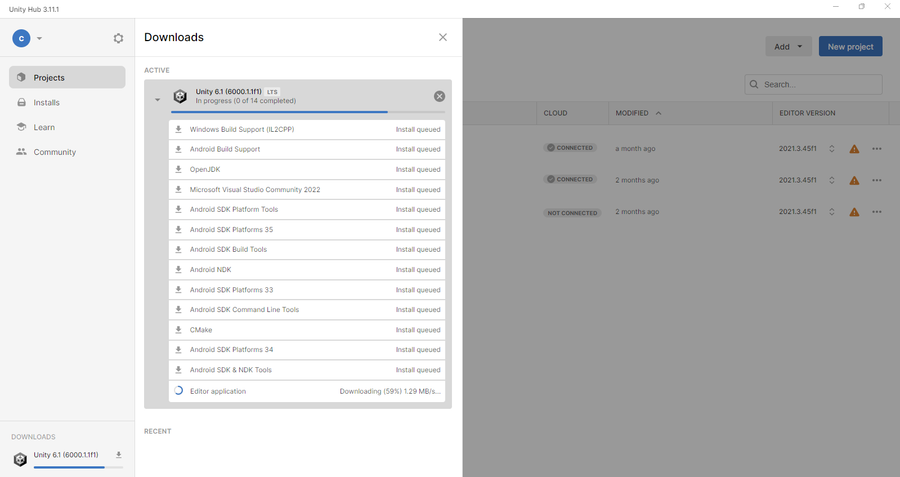Click download icon for Android SDK Command Line Tools
This screenshot has height=477, width=900.
179,309
